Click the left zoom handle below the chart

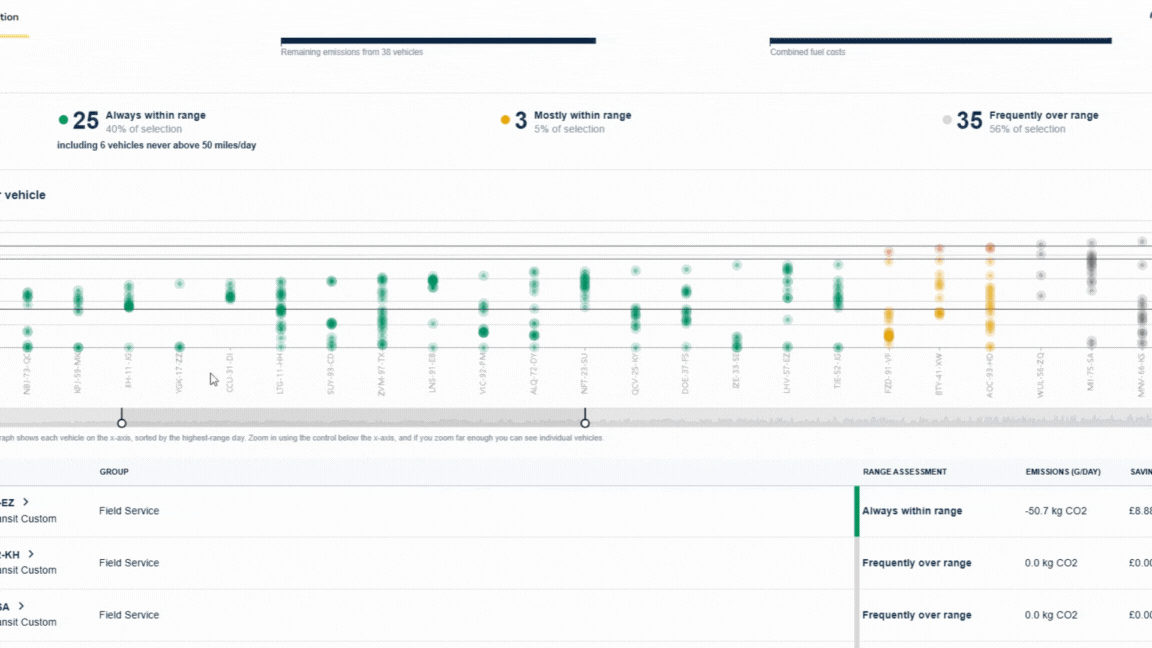121,420
